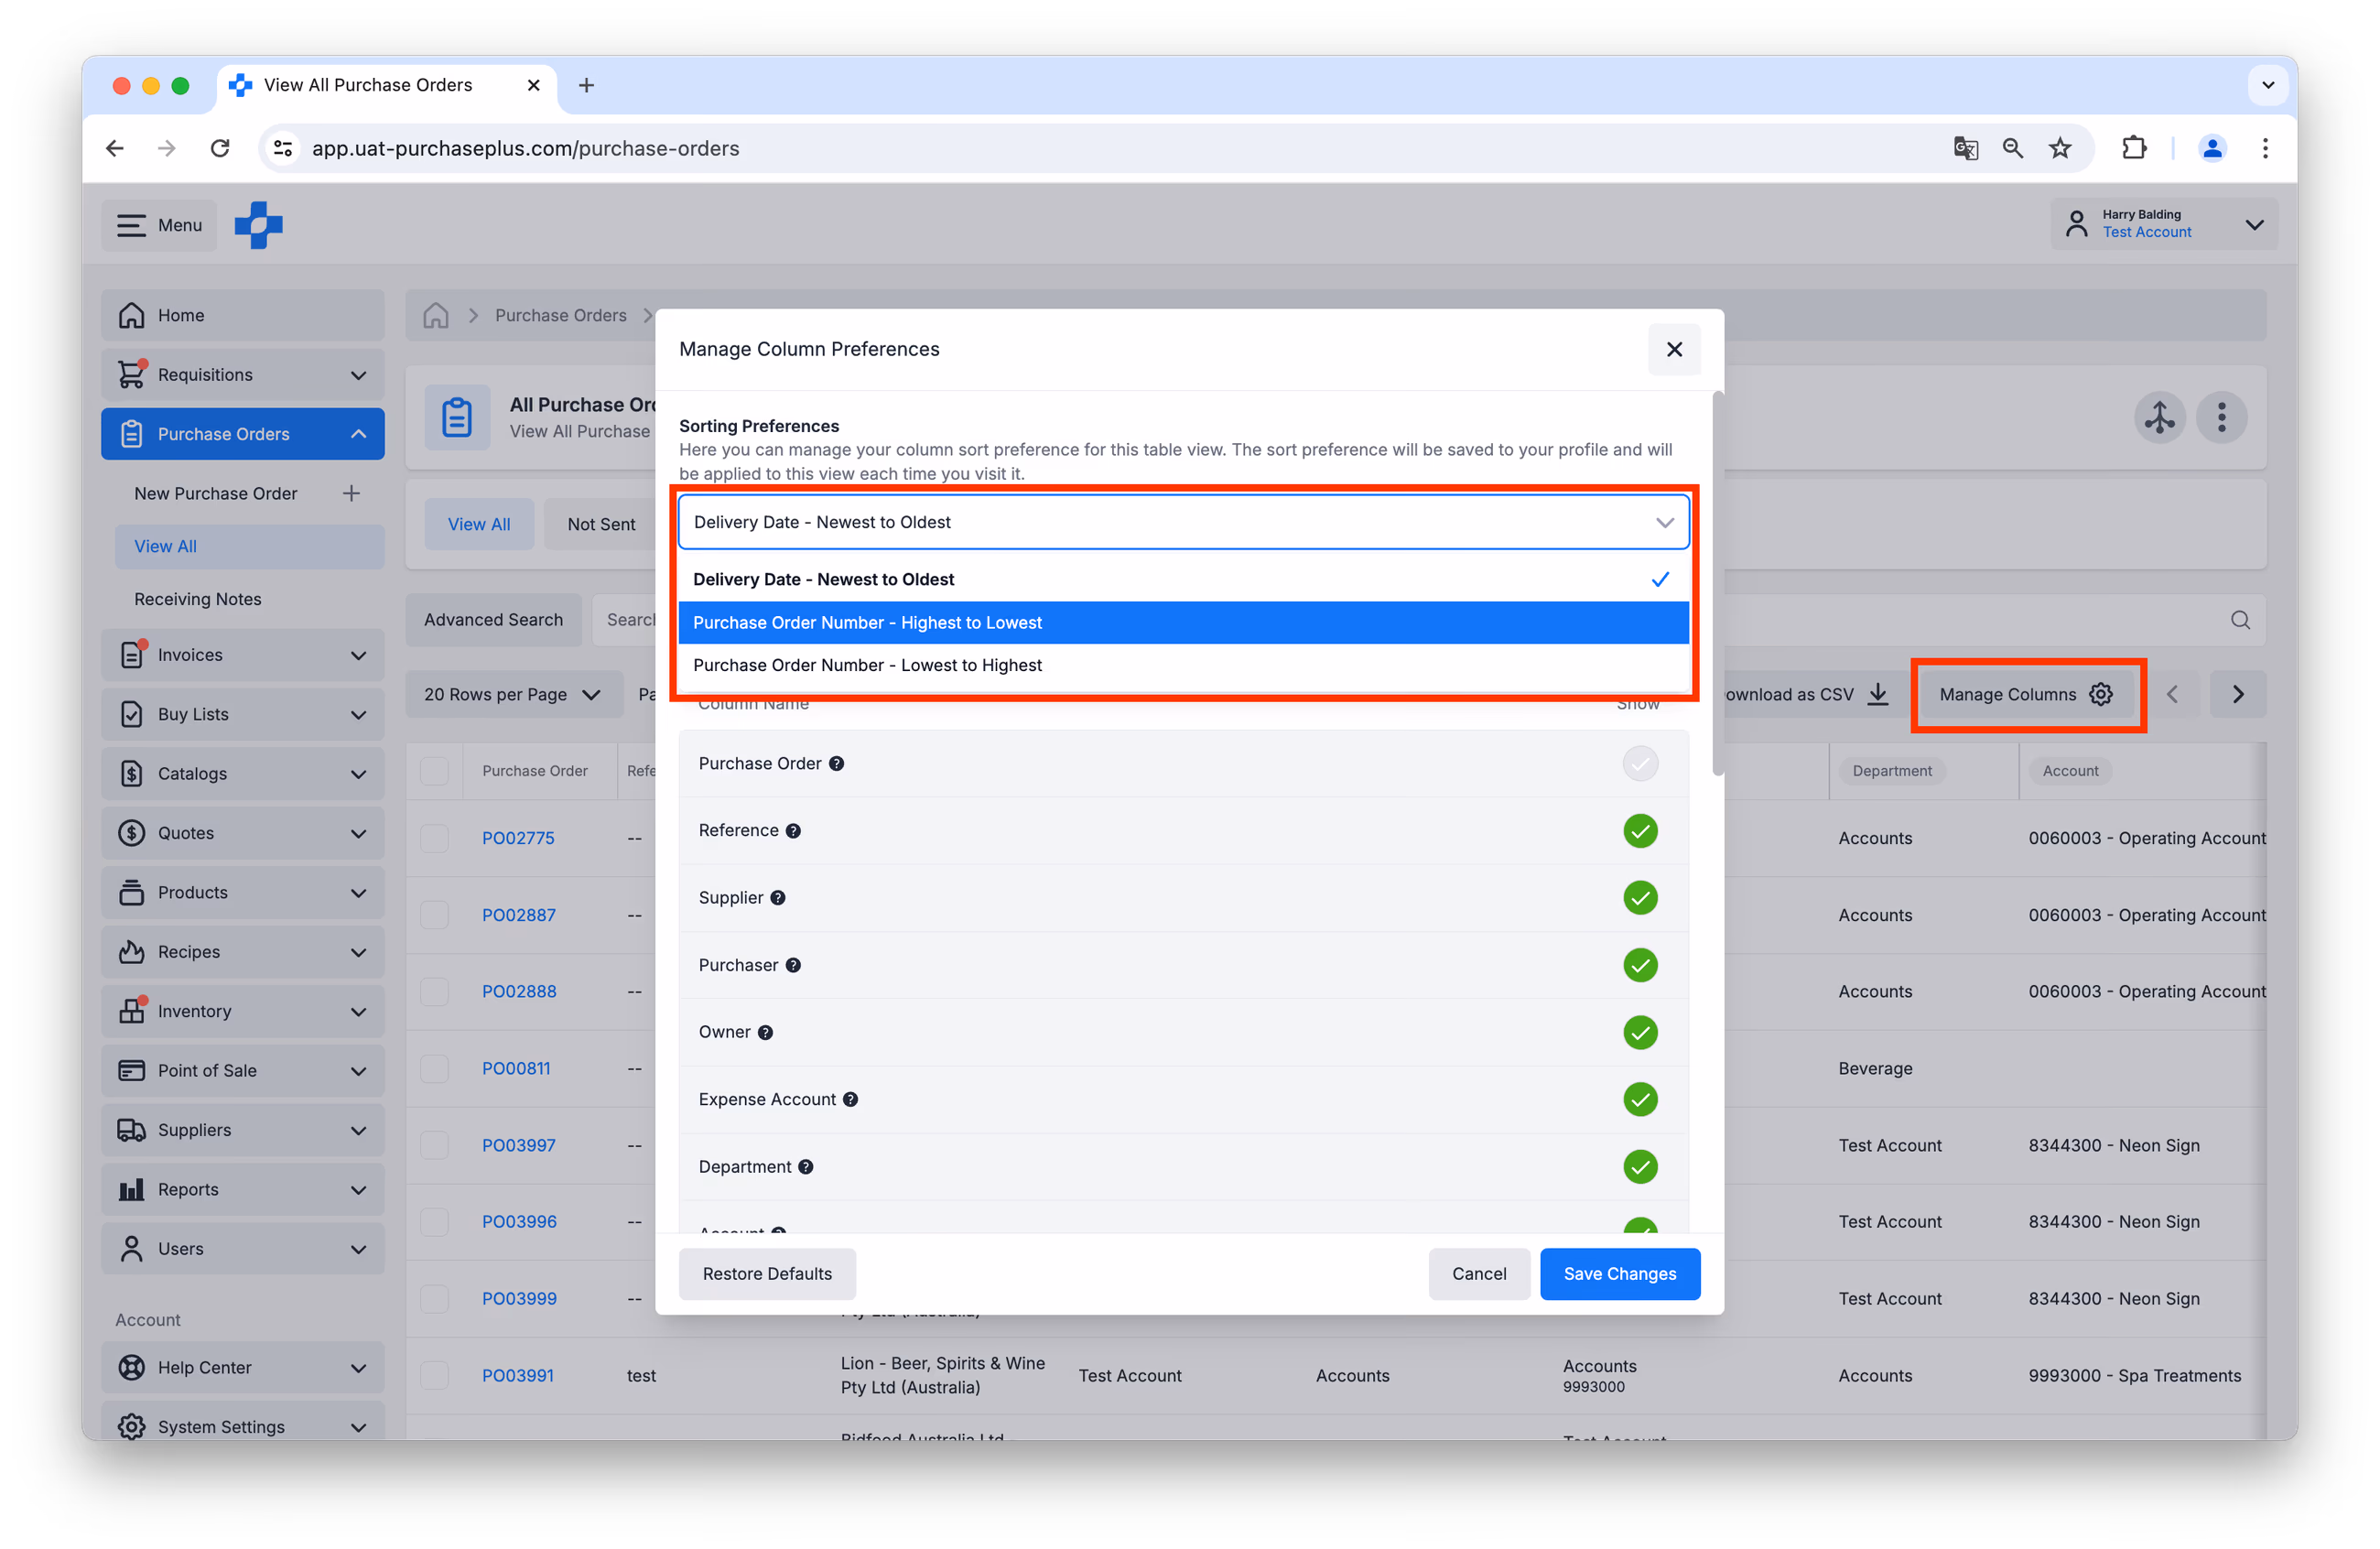Open the Menu hamburger button
This screenshot has height=1549, width=2380.
point(159,225)
